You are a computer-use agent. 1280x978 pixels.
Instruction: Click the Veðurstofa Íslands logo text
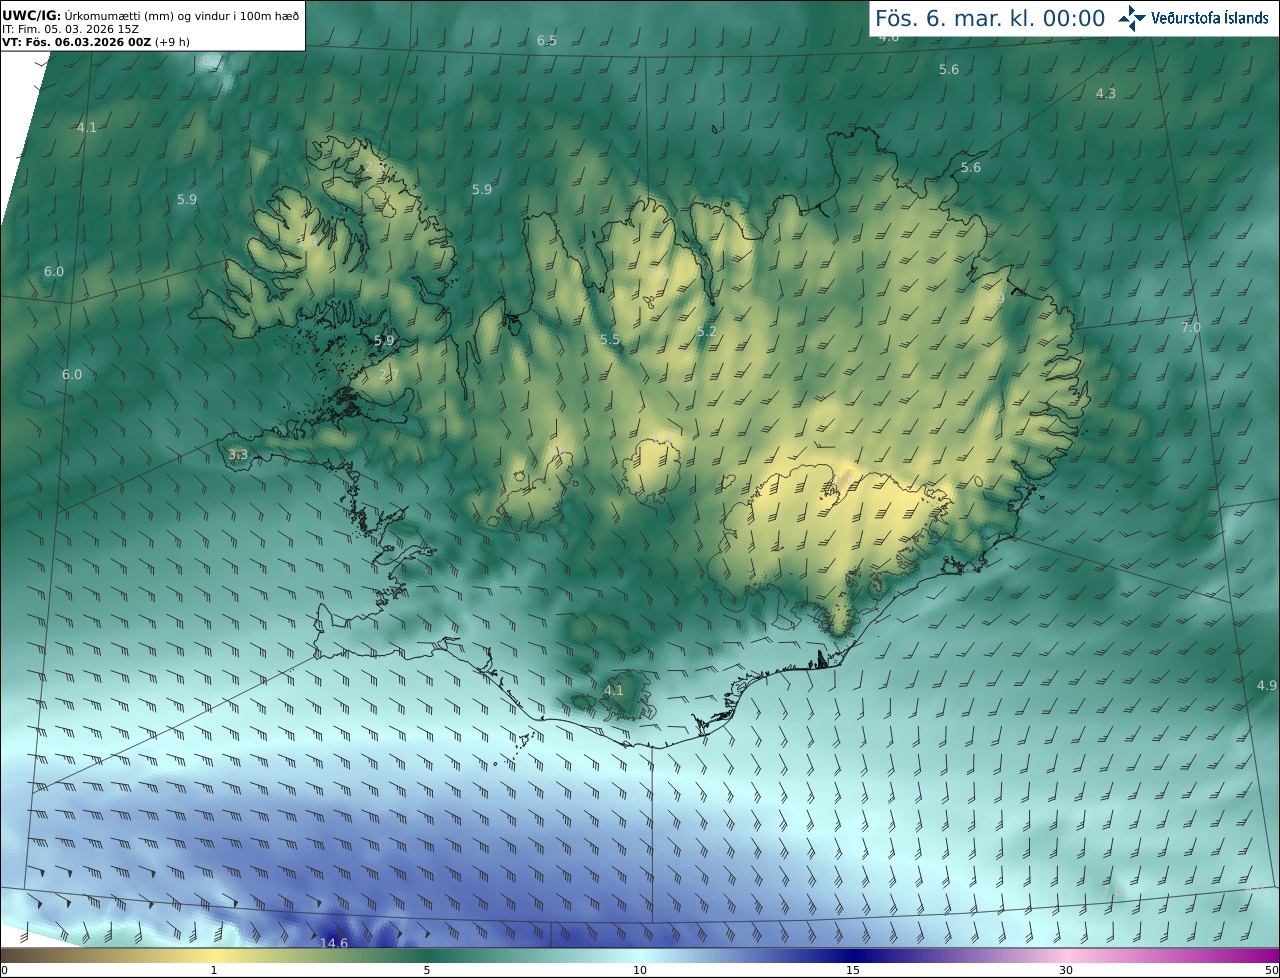1210,18
